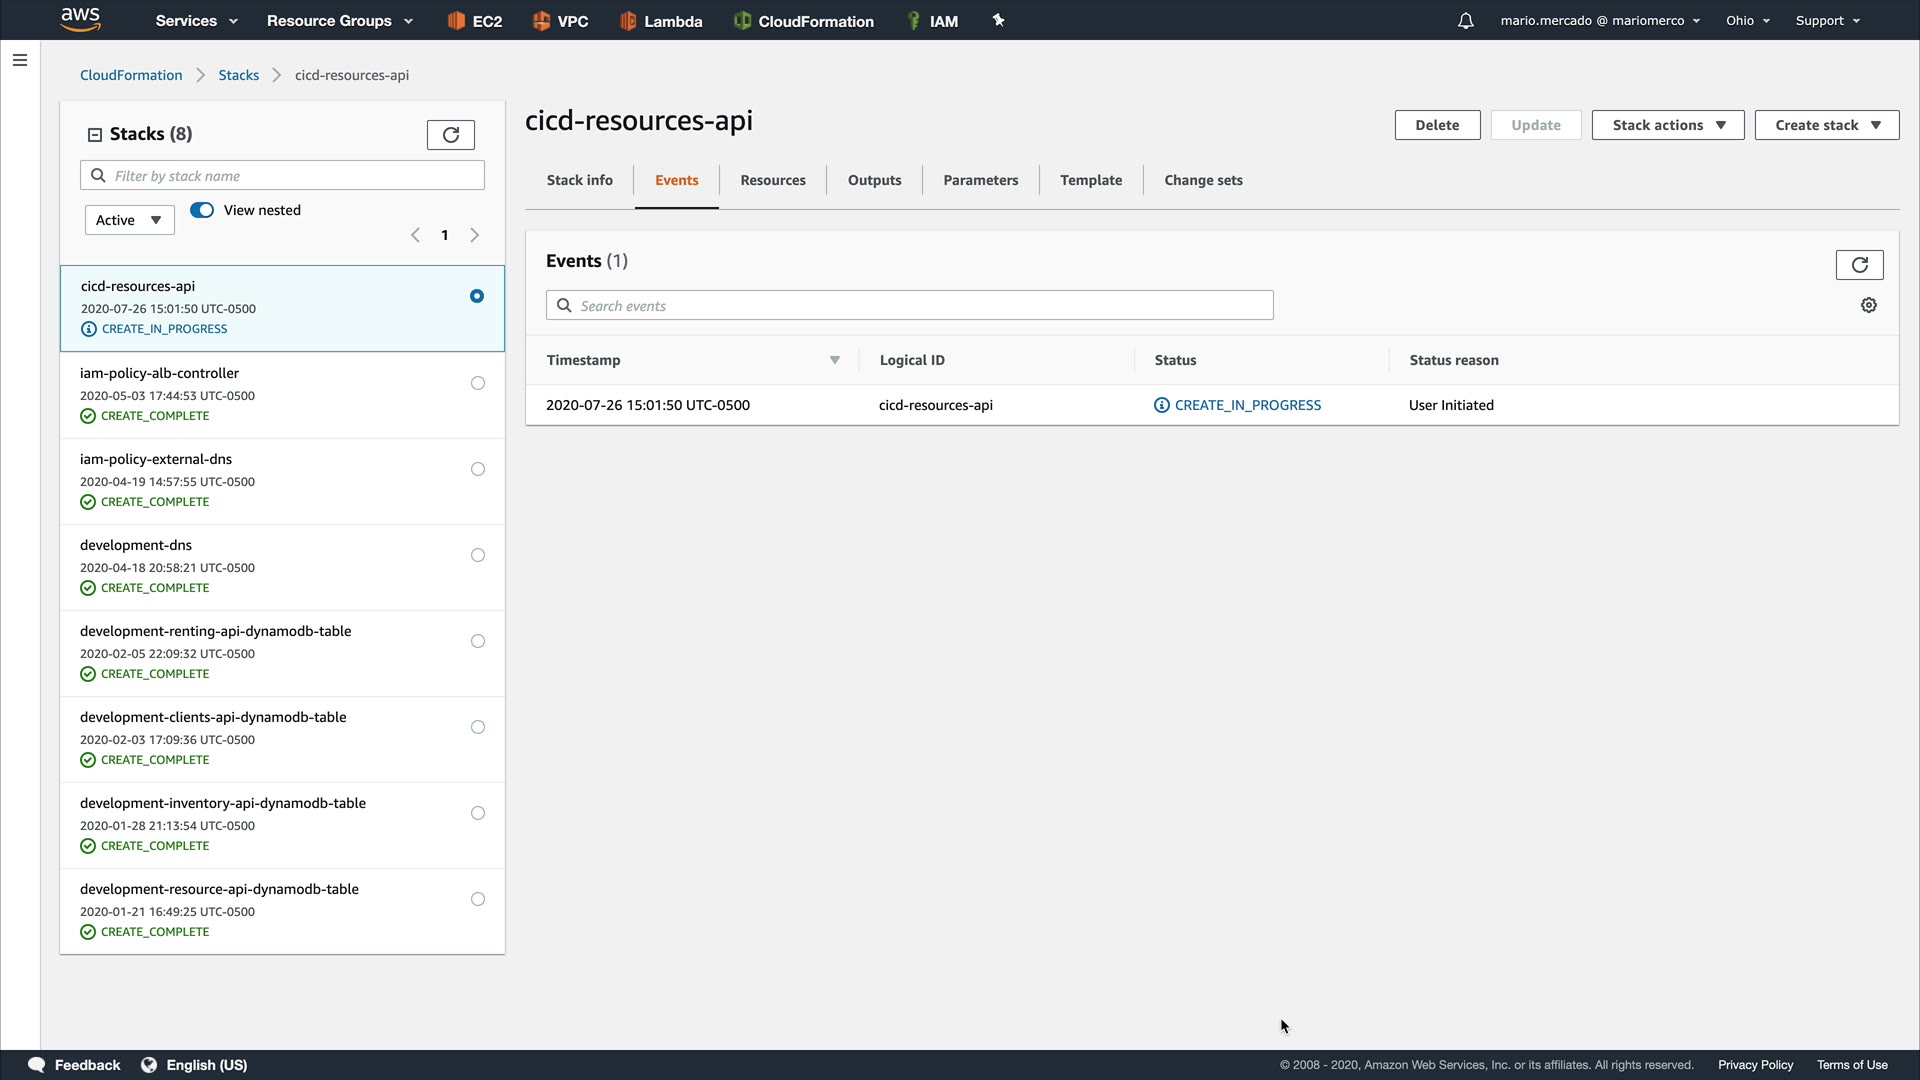
Task: Collapse the Stacks panel icon
Action: click(95, 134)
